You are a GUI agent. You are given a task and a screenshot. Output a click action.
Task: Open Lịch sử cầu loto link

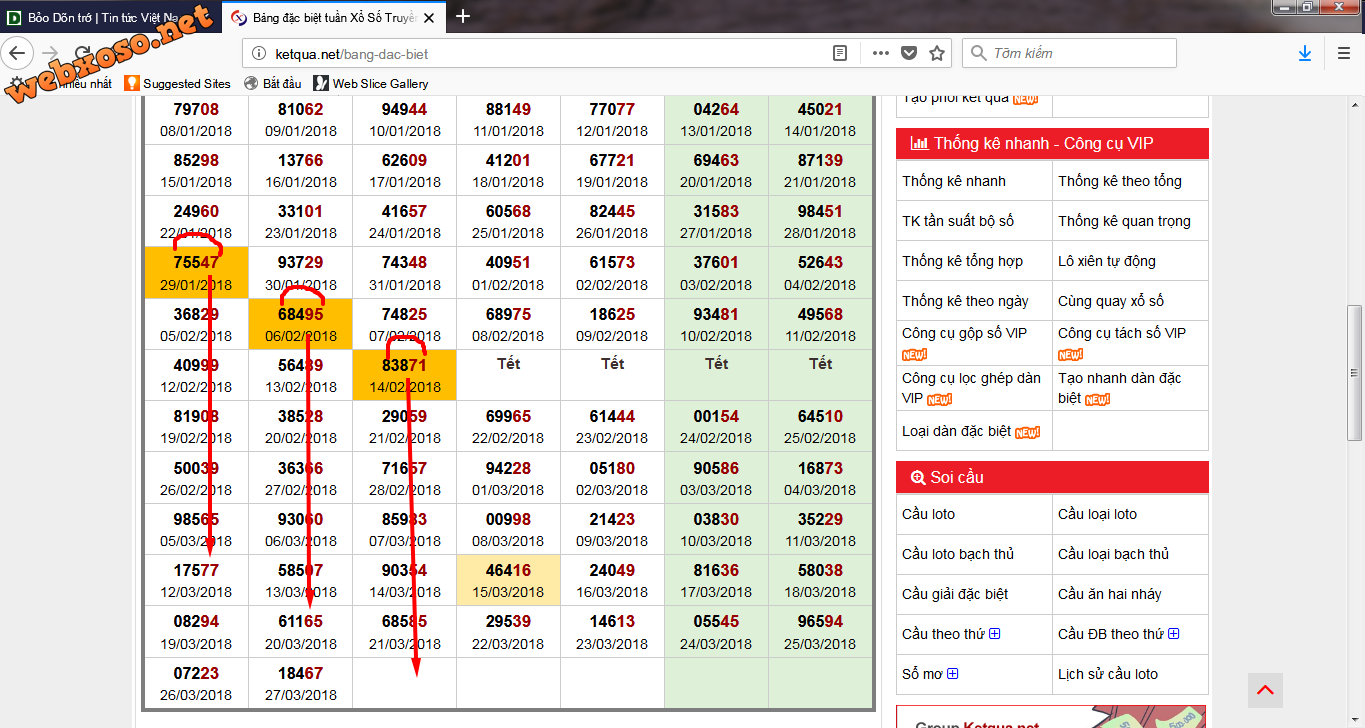coord(1108,674)
